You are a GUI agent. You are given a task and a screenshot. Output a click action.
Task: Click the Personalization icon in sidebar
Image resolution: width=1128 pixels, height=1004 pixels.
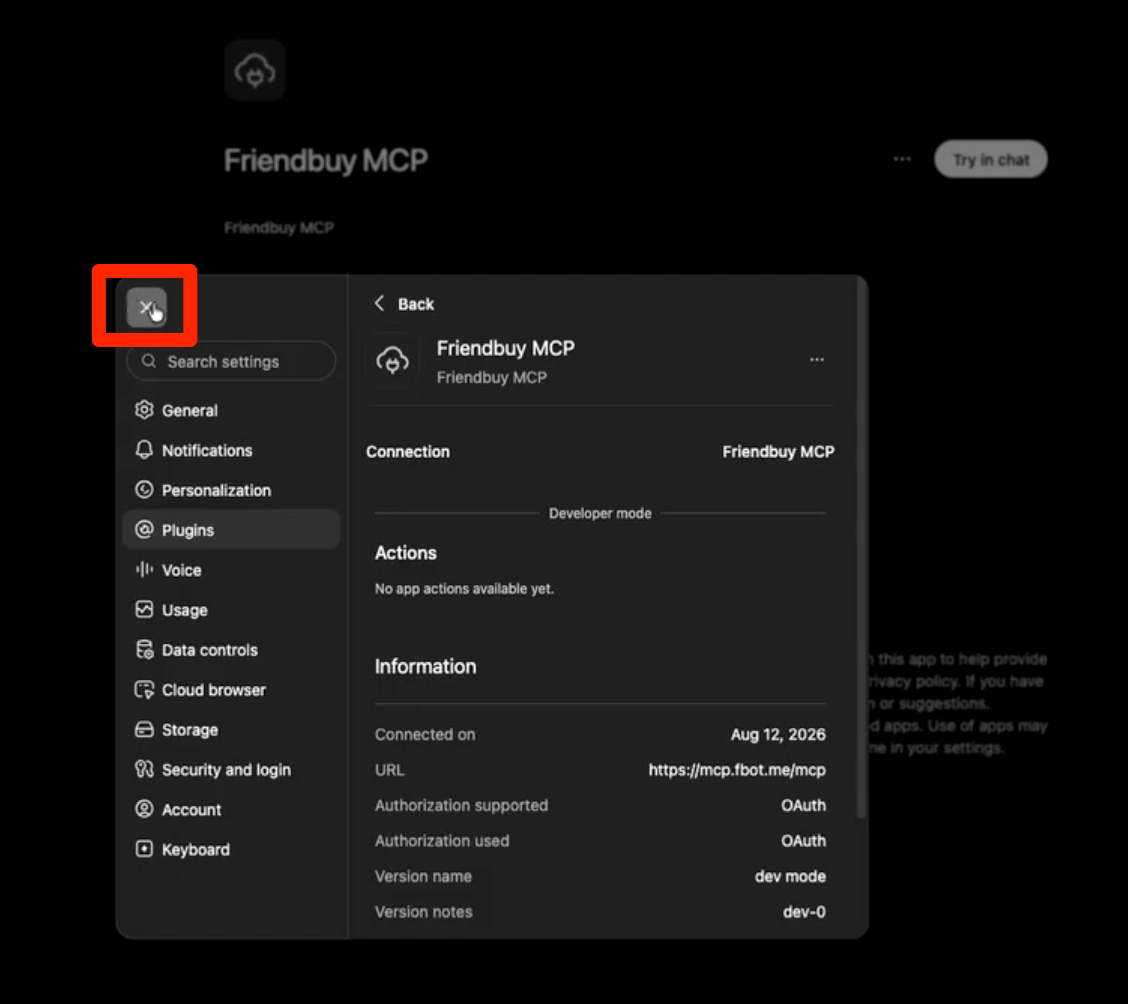[x=144, y=490]
